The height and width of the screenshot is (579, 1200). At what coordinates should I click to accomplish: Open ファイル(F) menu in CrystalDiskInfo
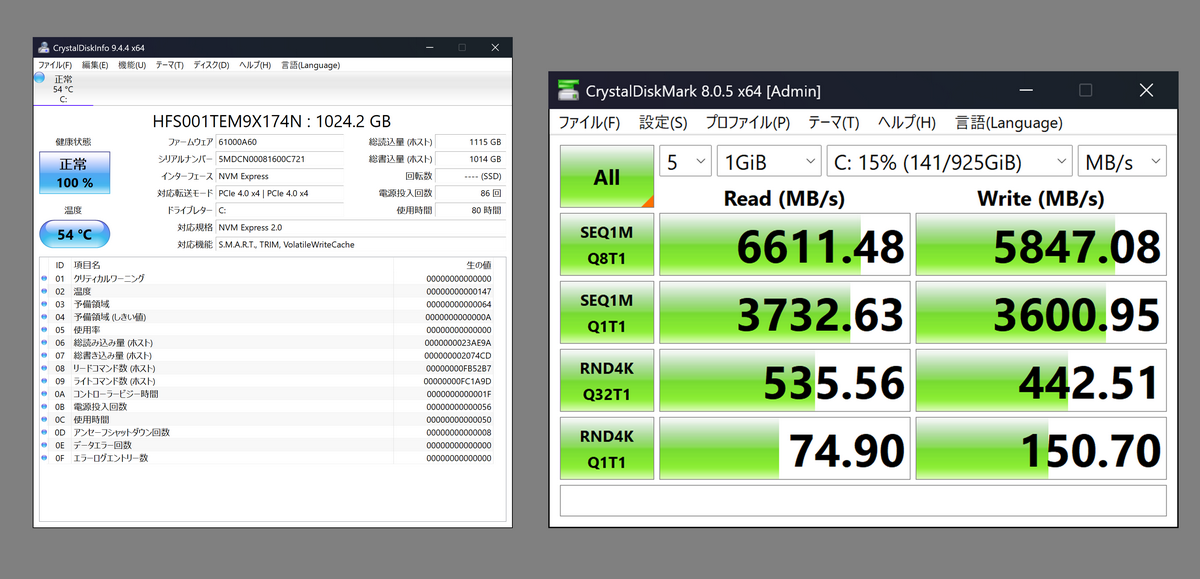[x=54, y=65]
